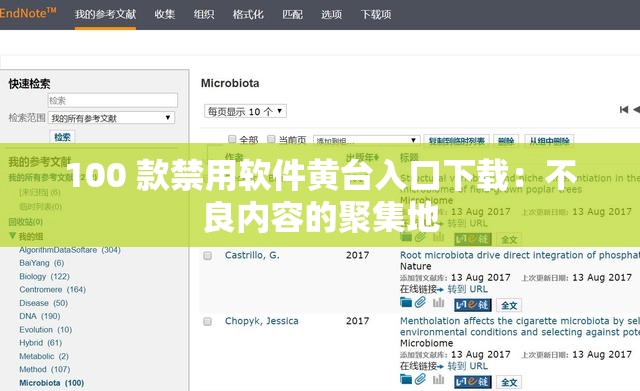Open Mentholation affects the cigarette microbiota title
The width and height of the screenshot is (640, 391).
pos(520,327)
